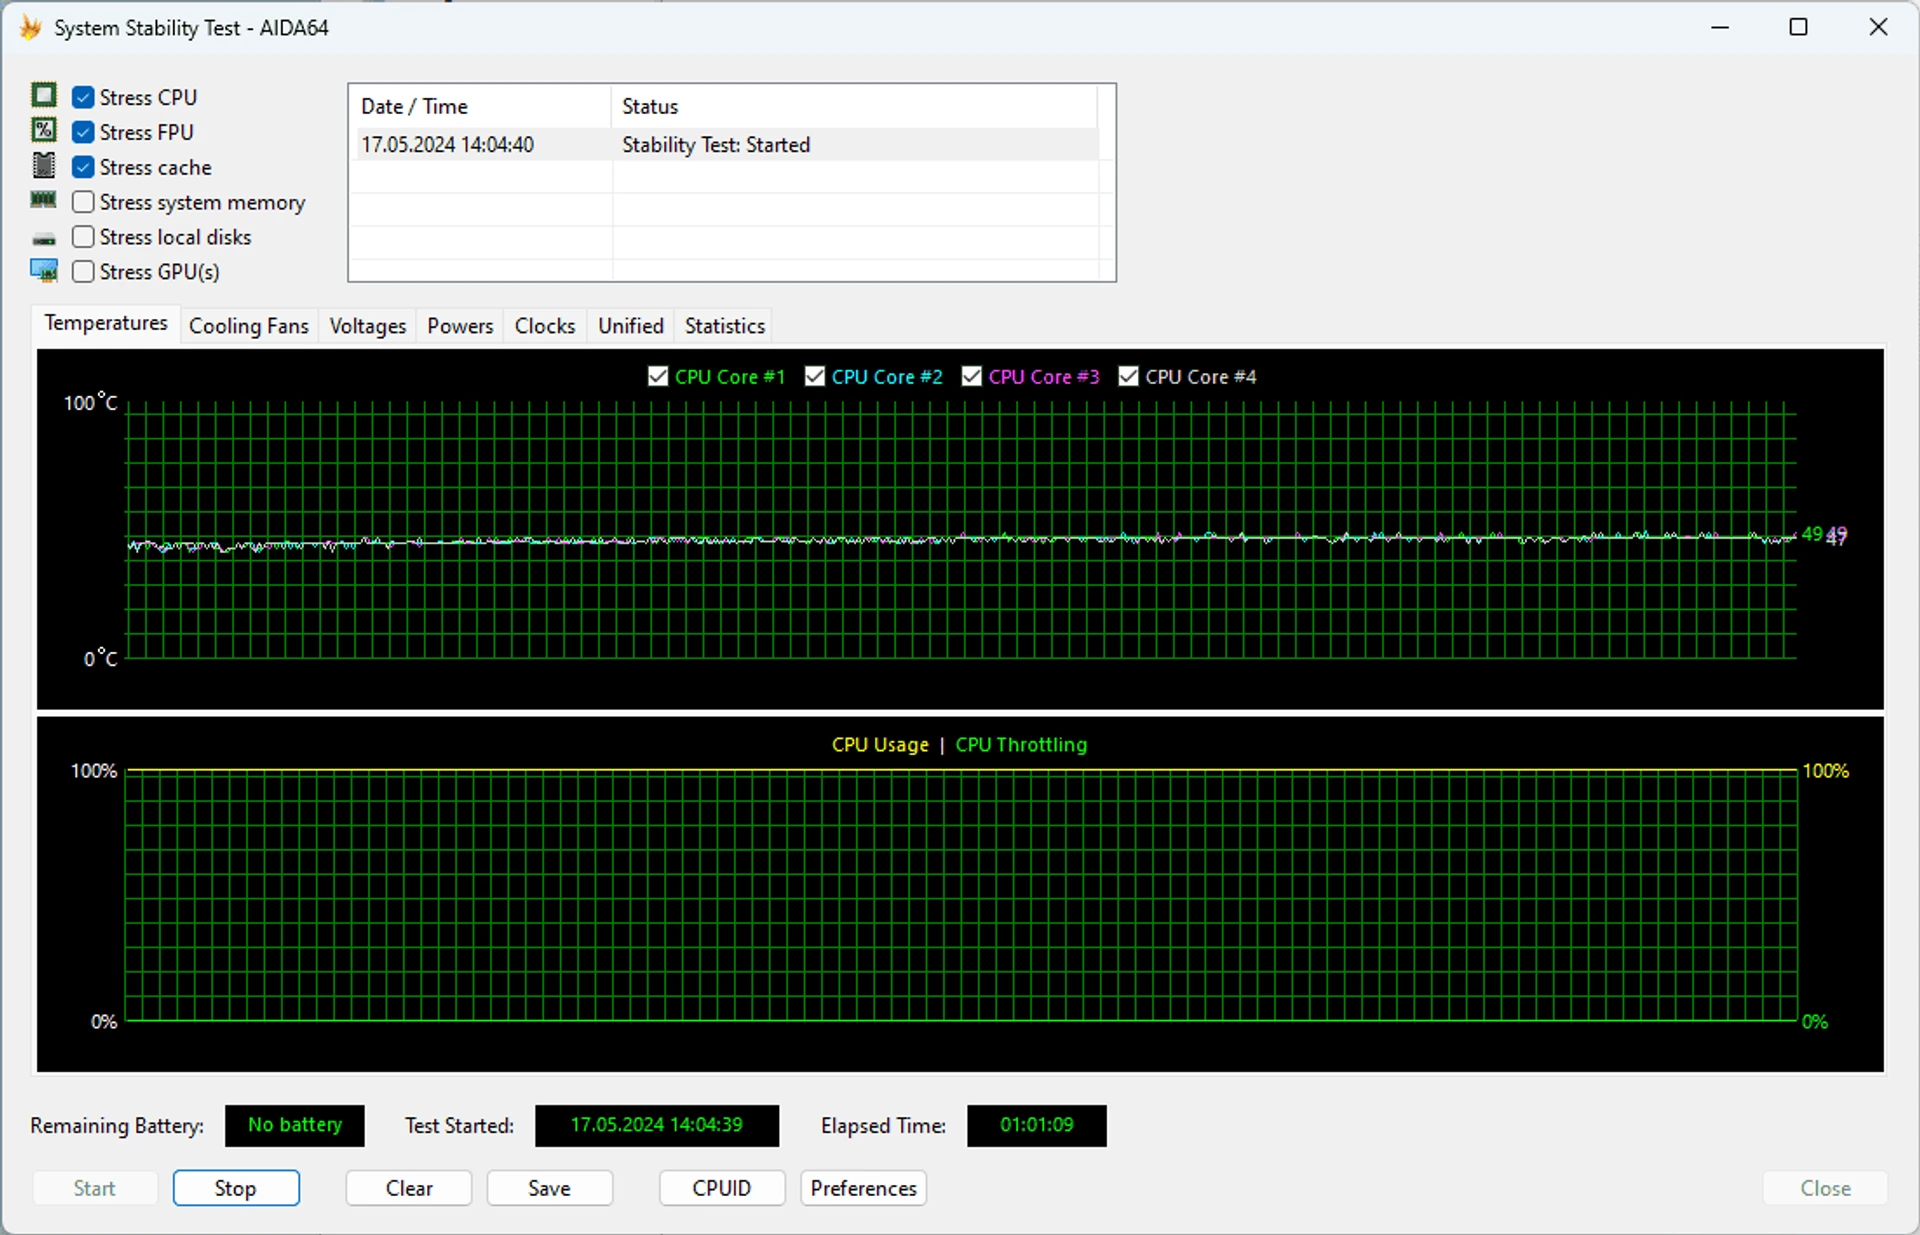Click the Date / Time column header
This screenshot has width=1920, height=1235.
pyautogui.click(x=480, y=106)
